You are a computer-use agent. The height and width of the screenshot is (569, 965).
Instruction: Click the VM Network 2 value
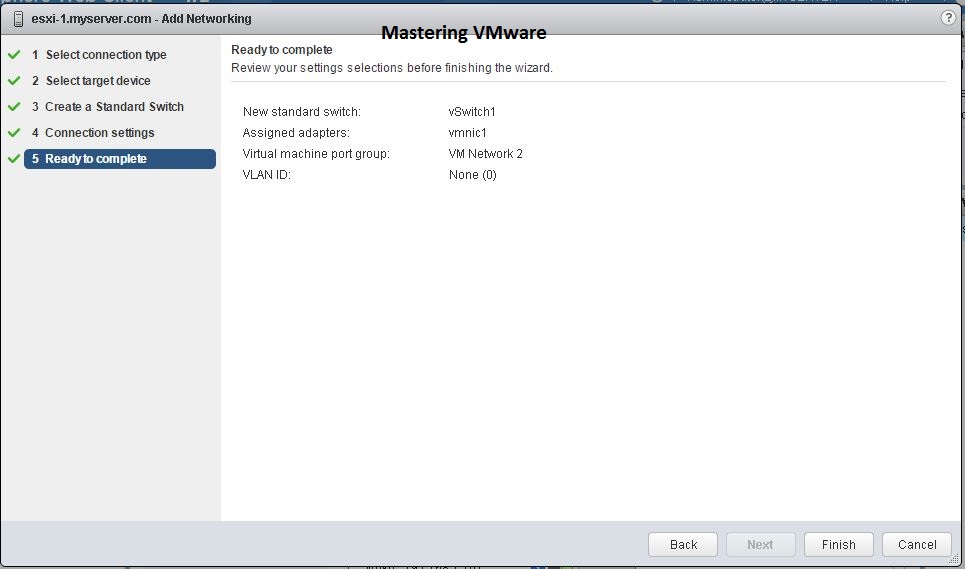[x=486, y=154]
